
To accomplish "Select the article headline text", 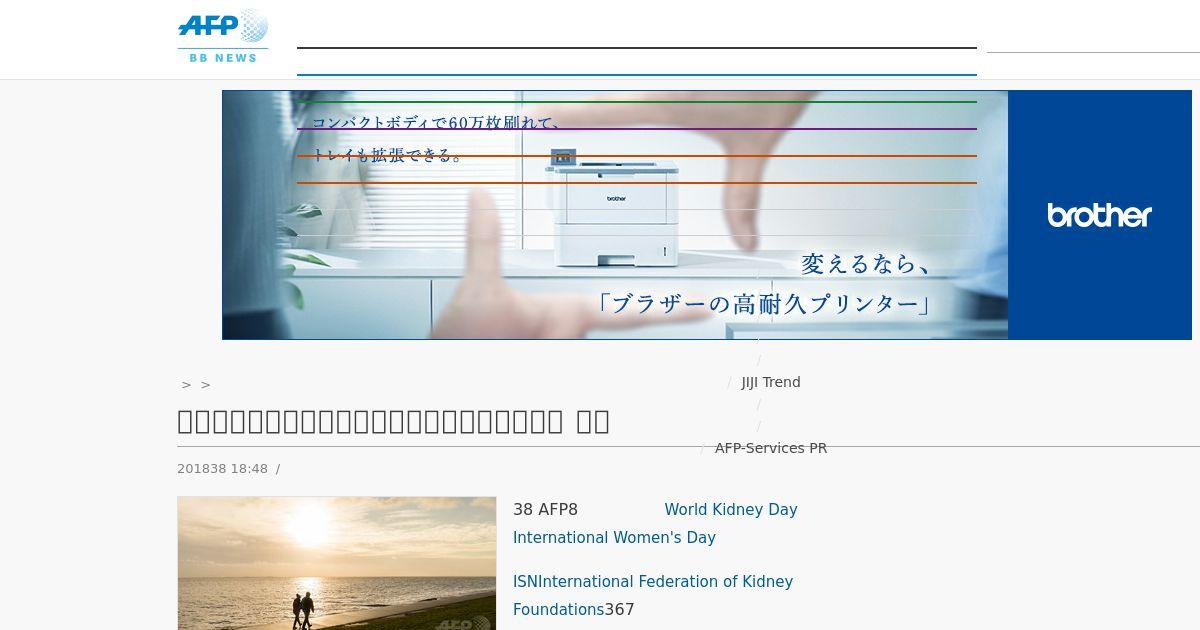I will [393, 422].
